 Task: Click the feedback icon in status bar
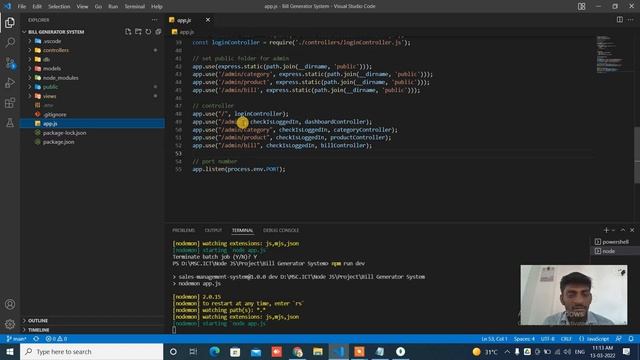point(619,339)
